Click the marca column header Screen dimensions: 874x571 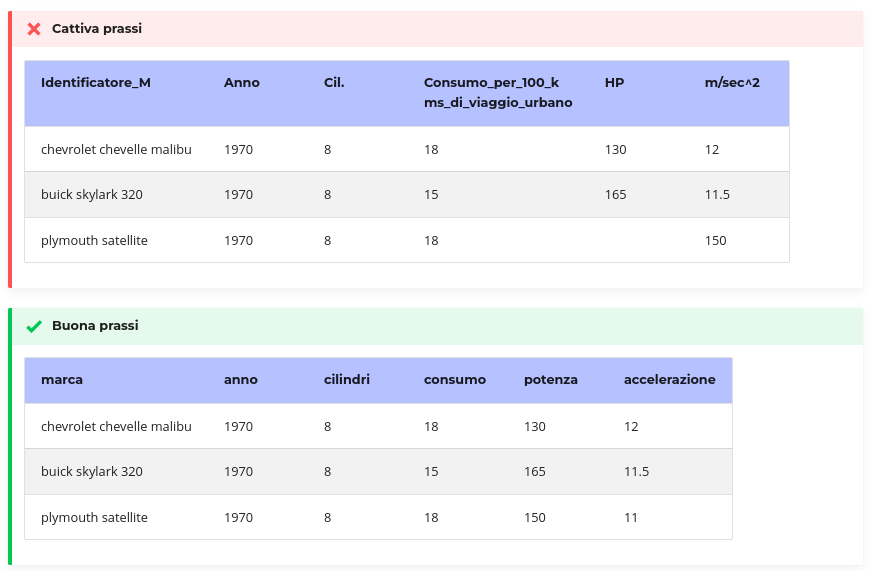point(62,380)
